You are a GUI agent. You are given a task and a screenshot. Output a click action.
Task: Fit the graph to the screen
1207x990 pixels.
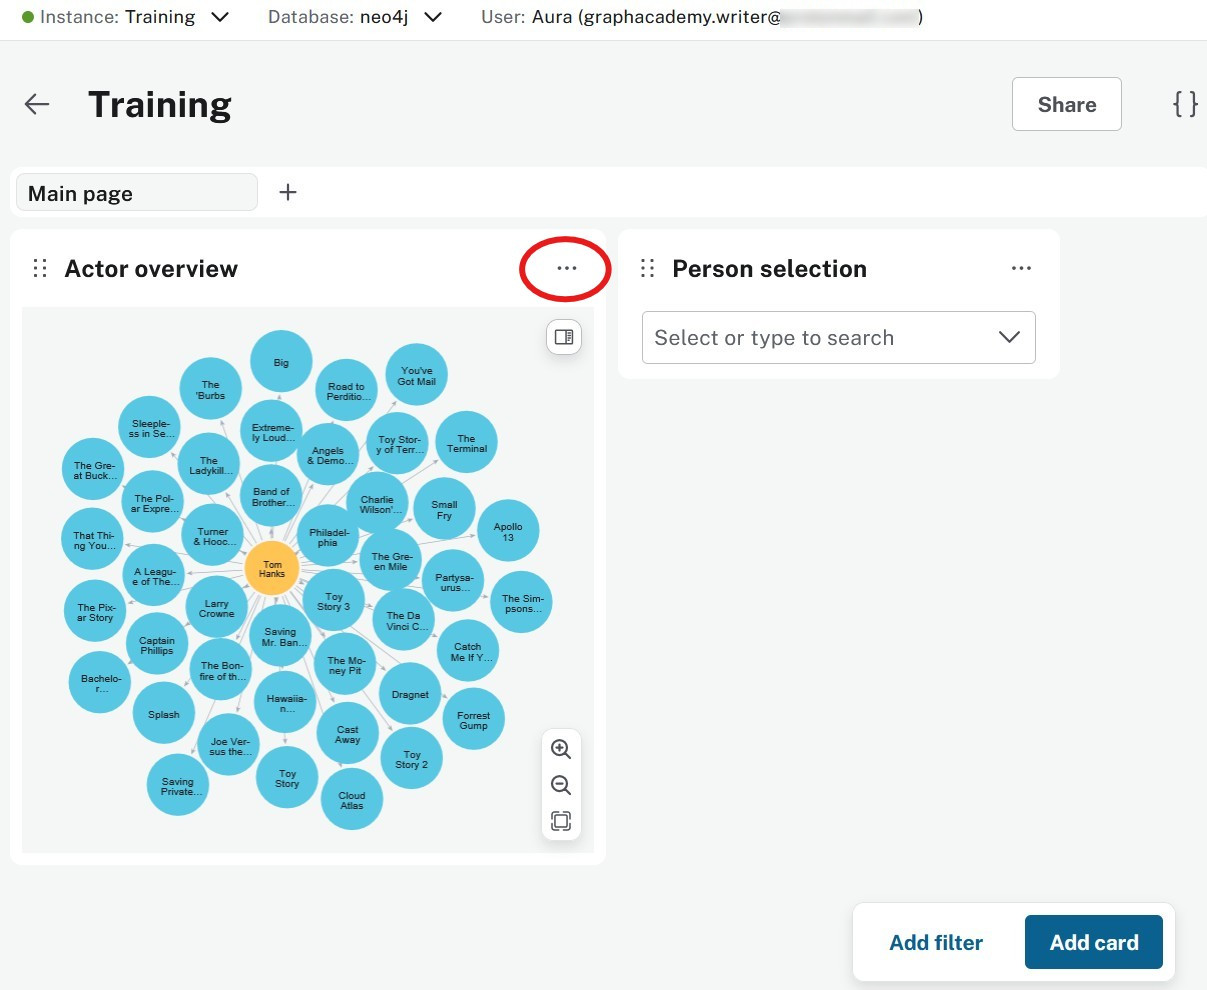point(561,820)
